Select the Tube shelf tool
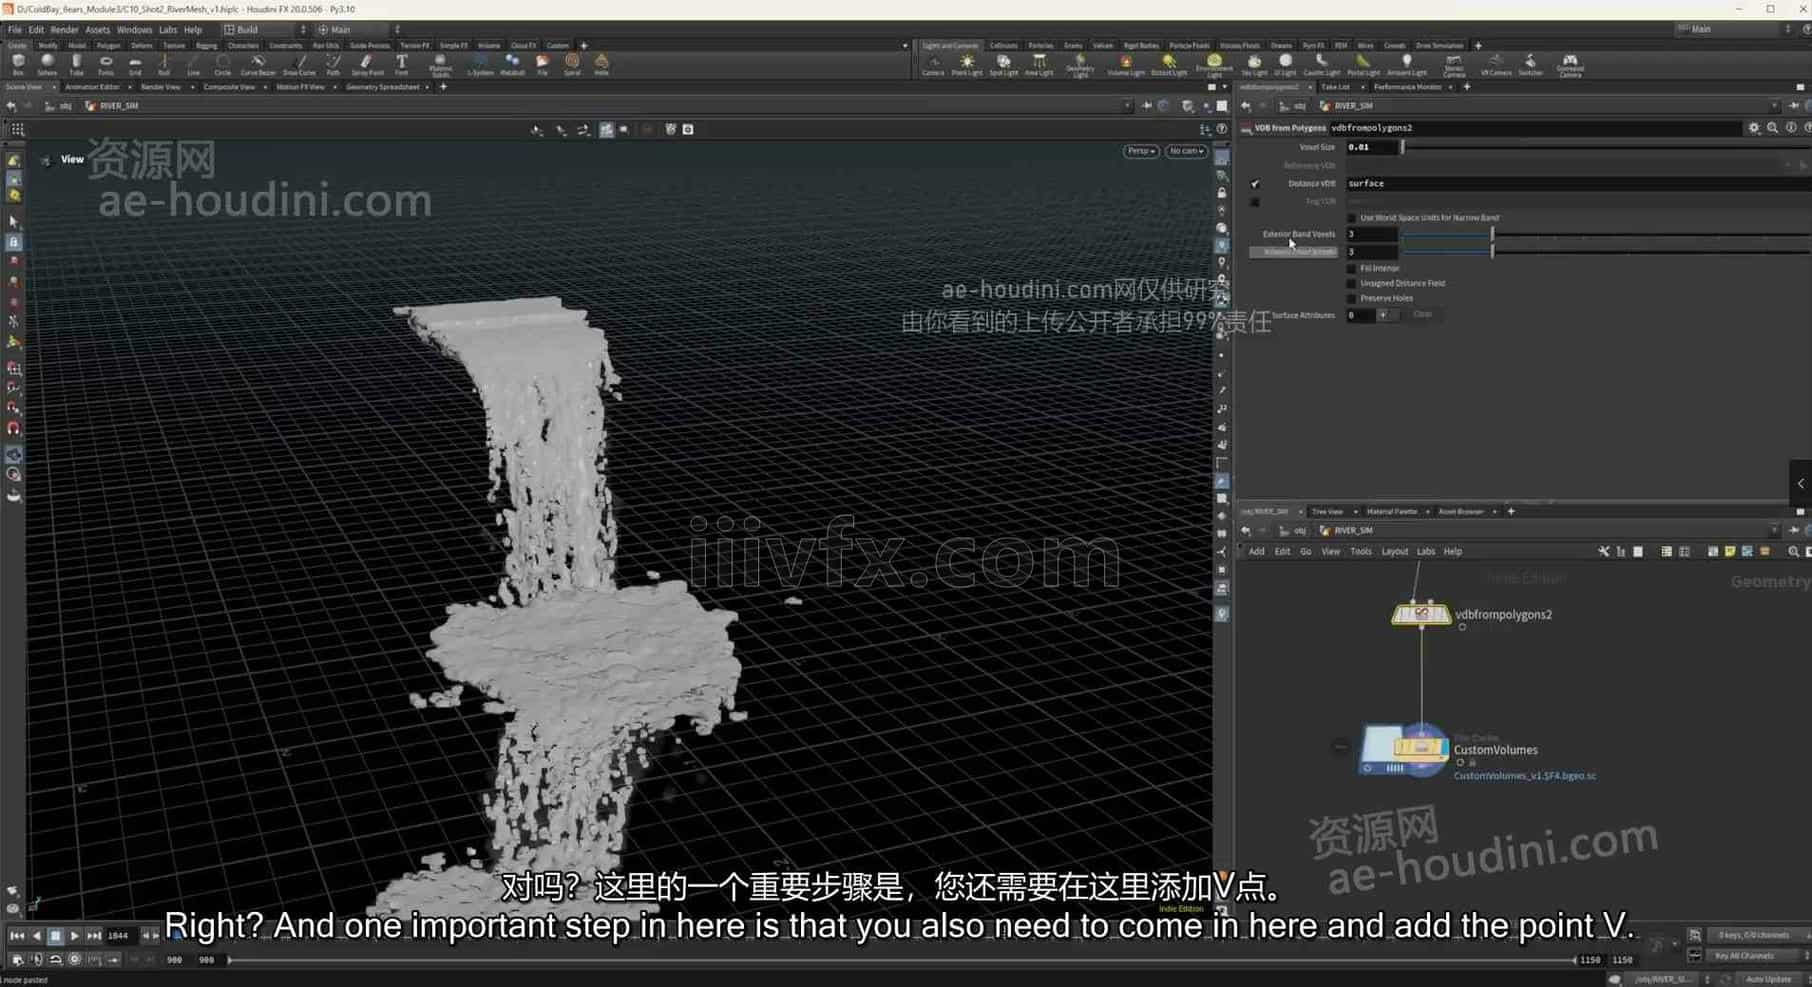The width and height of the screenshot is (1812, 987). click(x=76, y=65)
